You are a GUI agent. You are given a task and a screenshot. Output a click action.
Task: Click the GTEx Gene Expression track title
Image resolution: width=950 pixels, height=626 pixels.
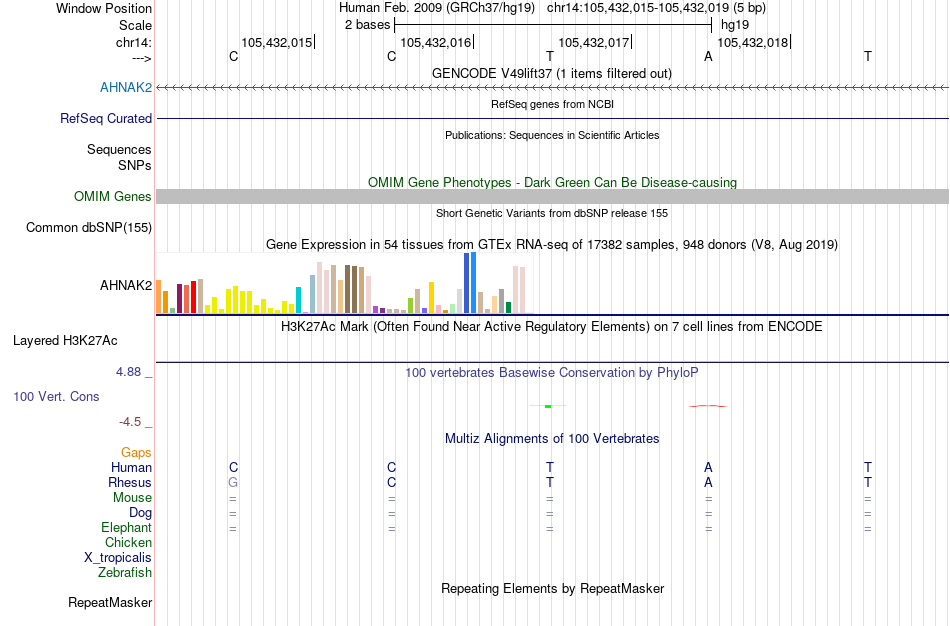[552, 244]
